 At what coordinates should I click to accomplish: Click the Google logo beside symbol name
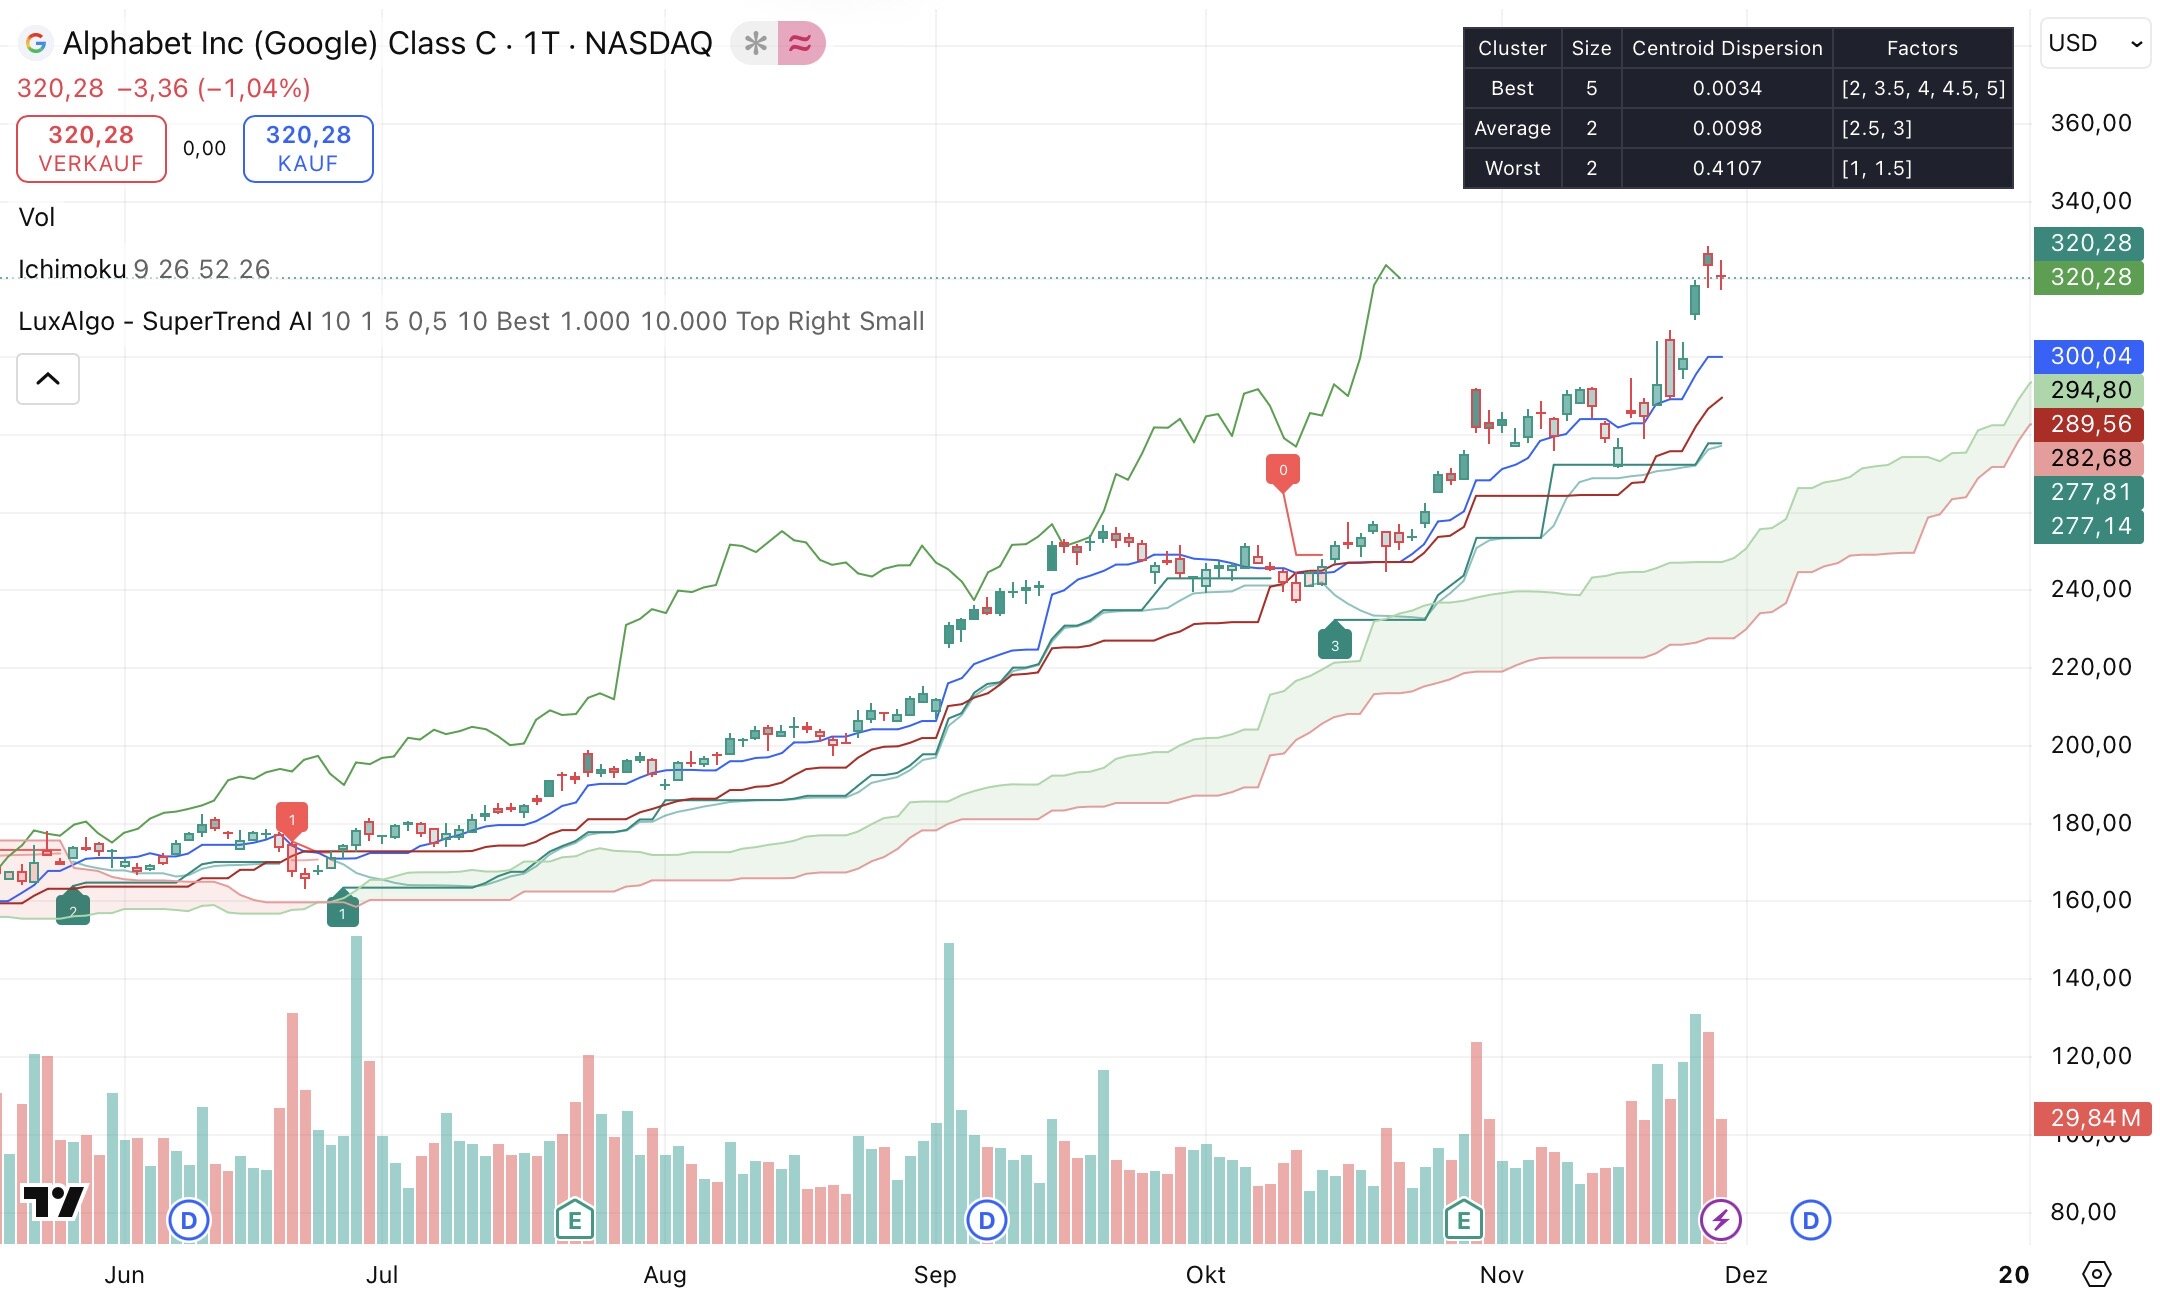[36, 43]
